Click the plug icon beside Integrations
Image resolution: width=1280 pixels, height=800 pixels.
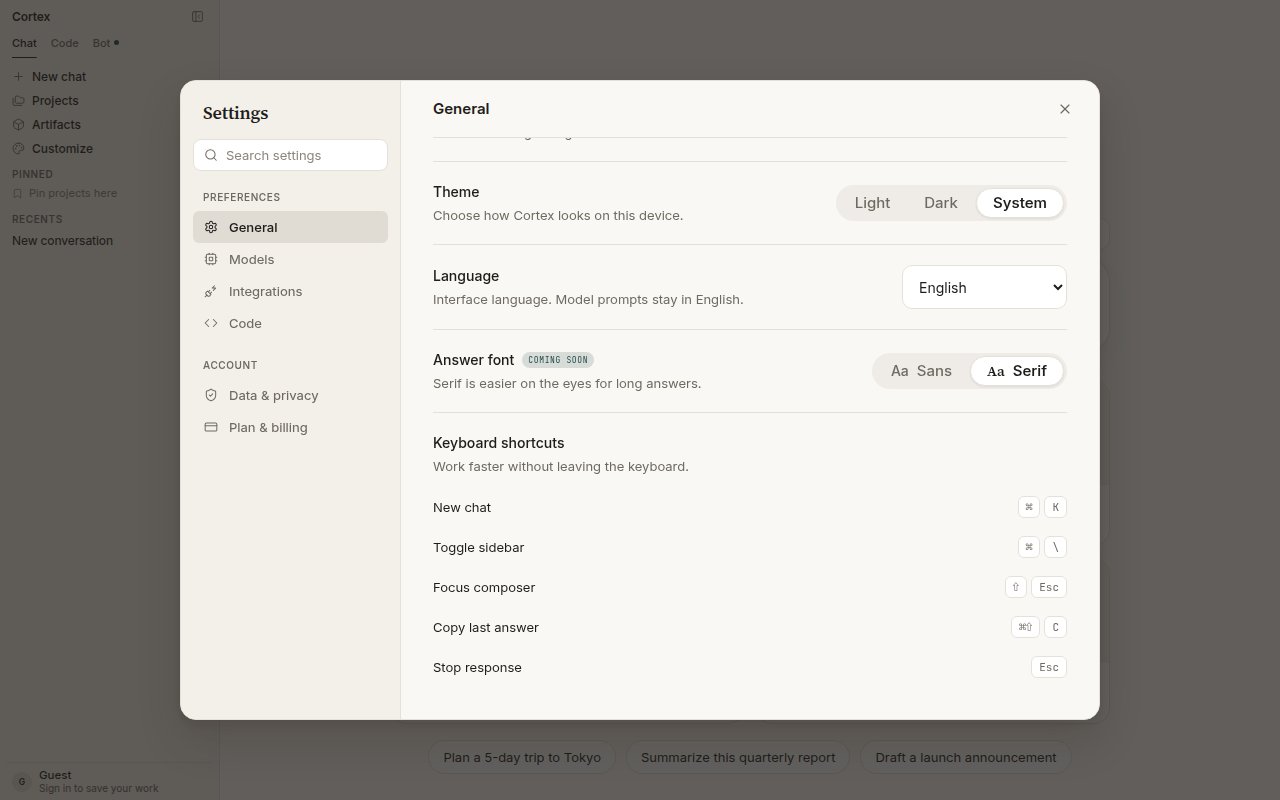[211, 291]
